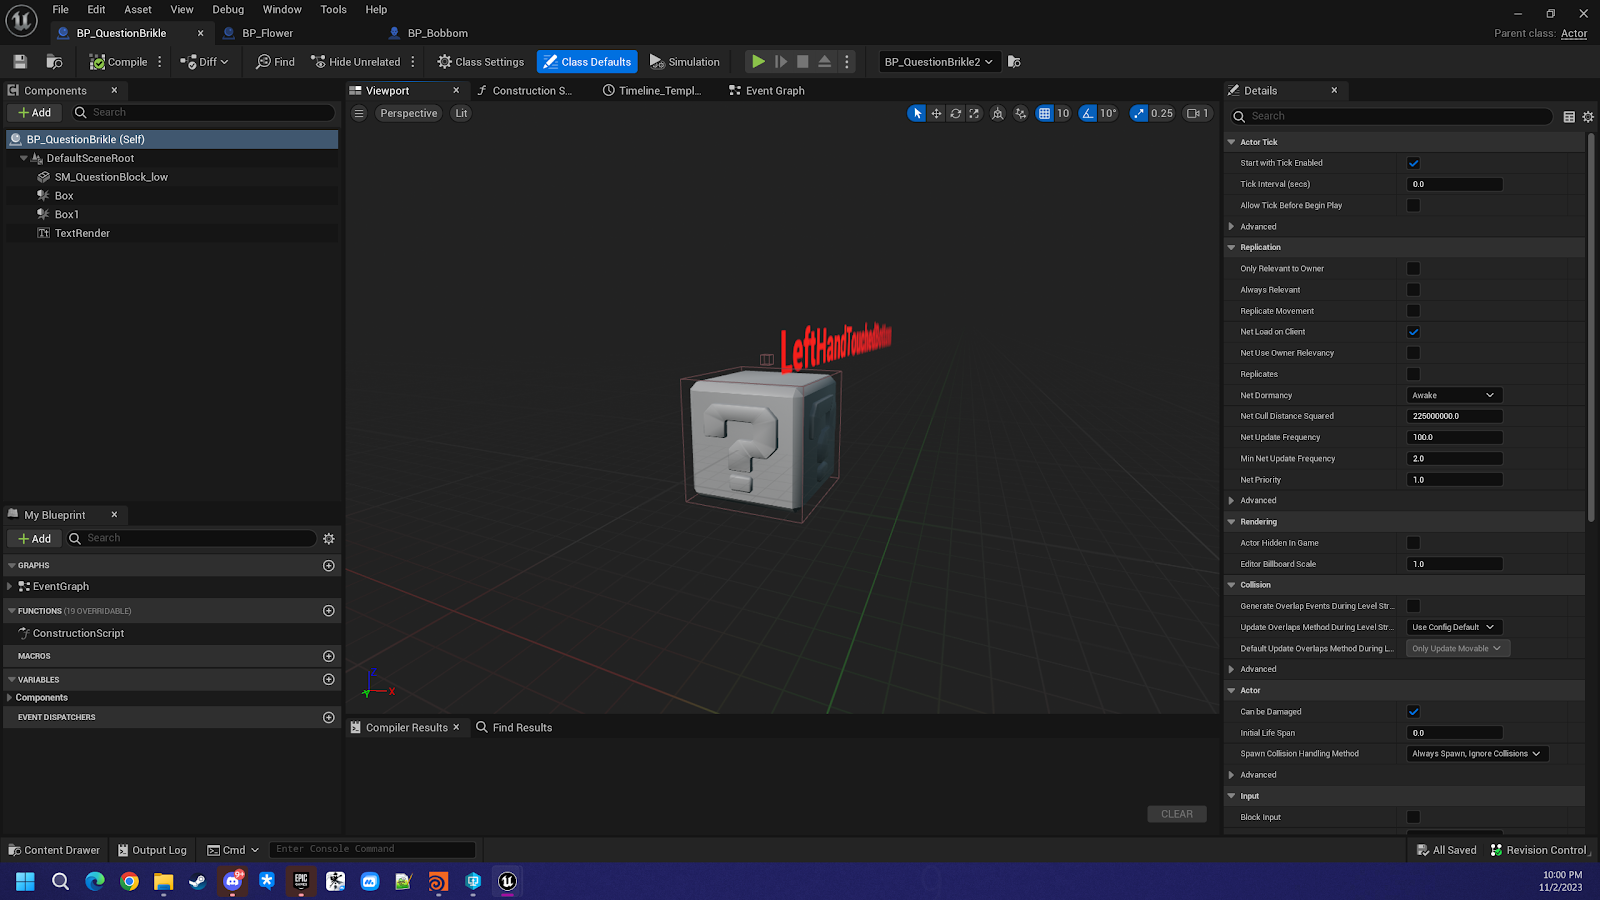Add a new event dispatcher with plus icon
Viewport: 1600px width, 900px height.
328,717
